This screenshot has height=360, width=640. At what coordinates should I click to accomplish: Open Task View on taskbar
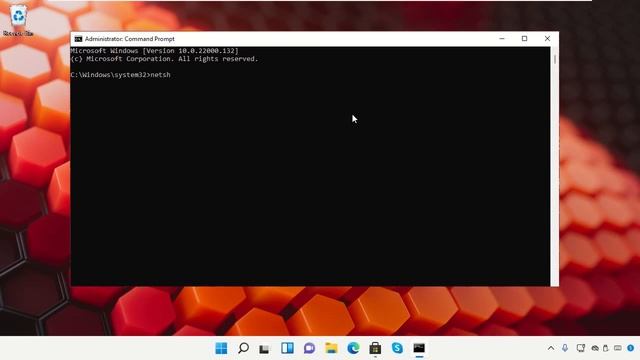[265, 349]
